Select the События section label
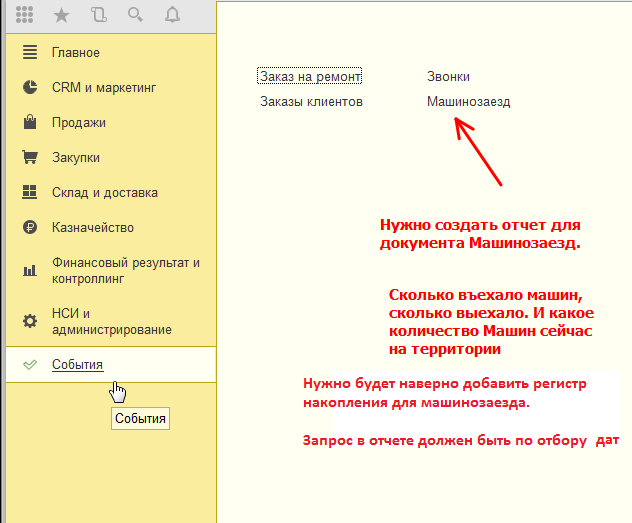This screenshot has height=523, width=632. (78, 364)
